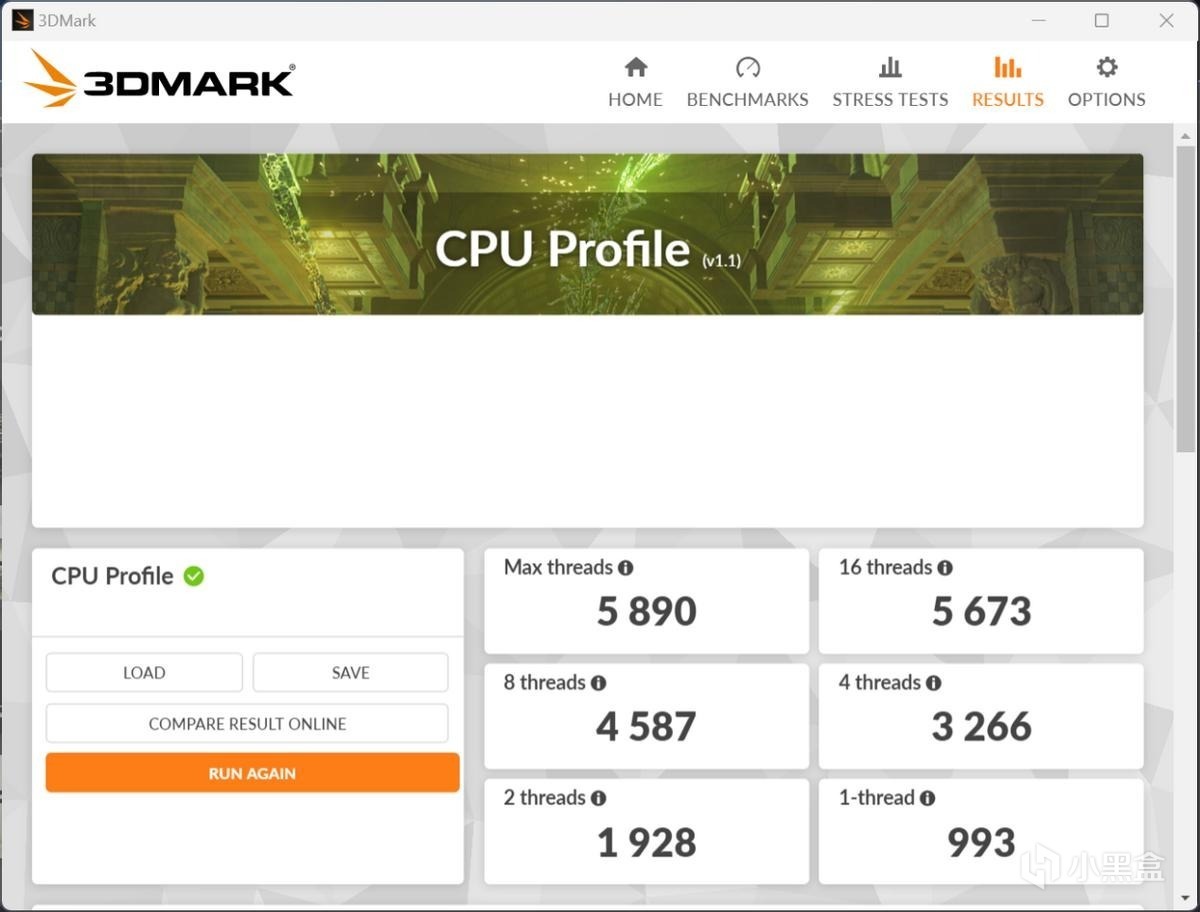1200x912 pixels.
Task: Click the 3DMark title bar app icon
Action: pos(23,20)
